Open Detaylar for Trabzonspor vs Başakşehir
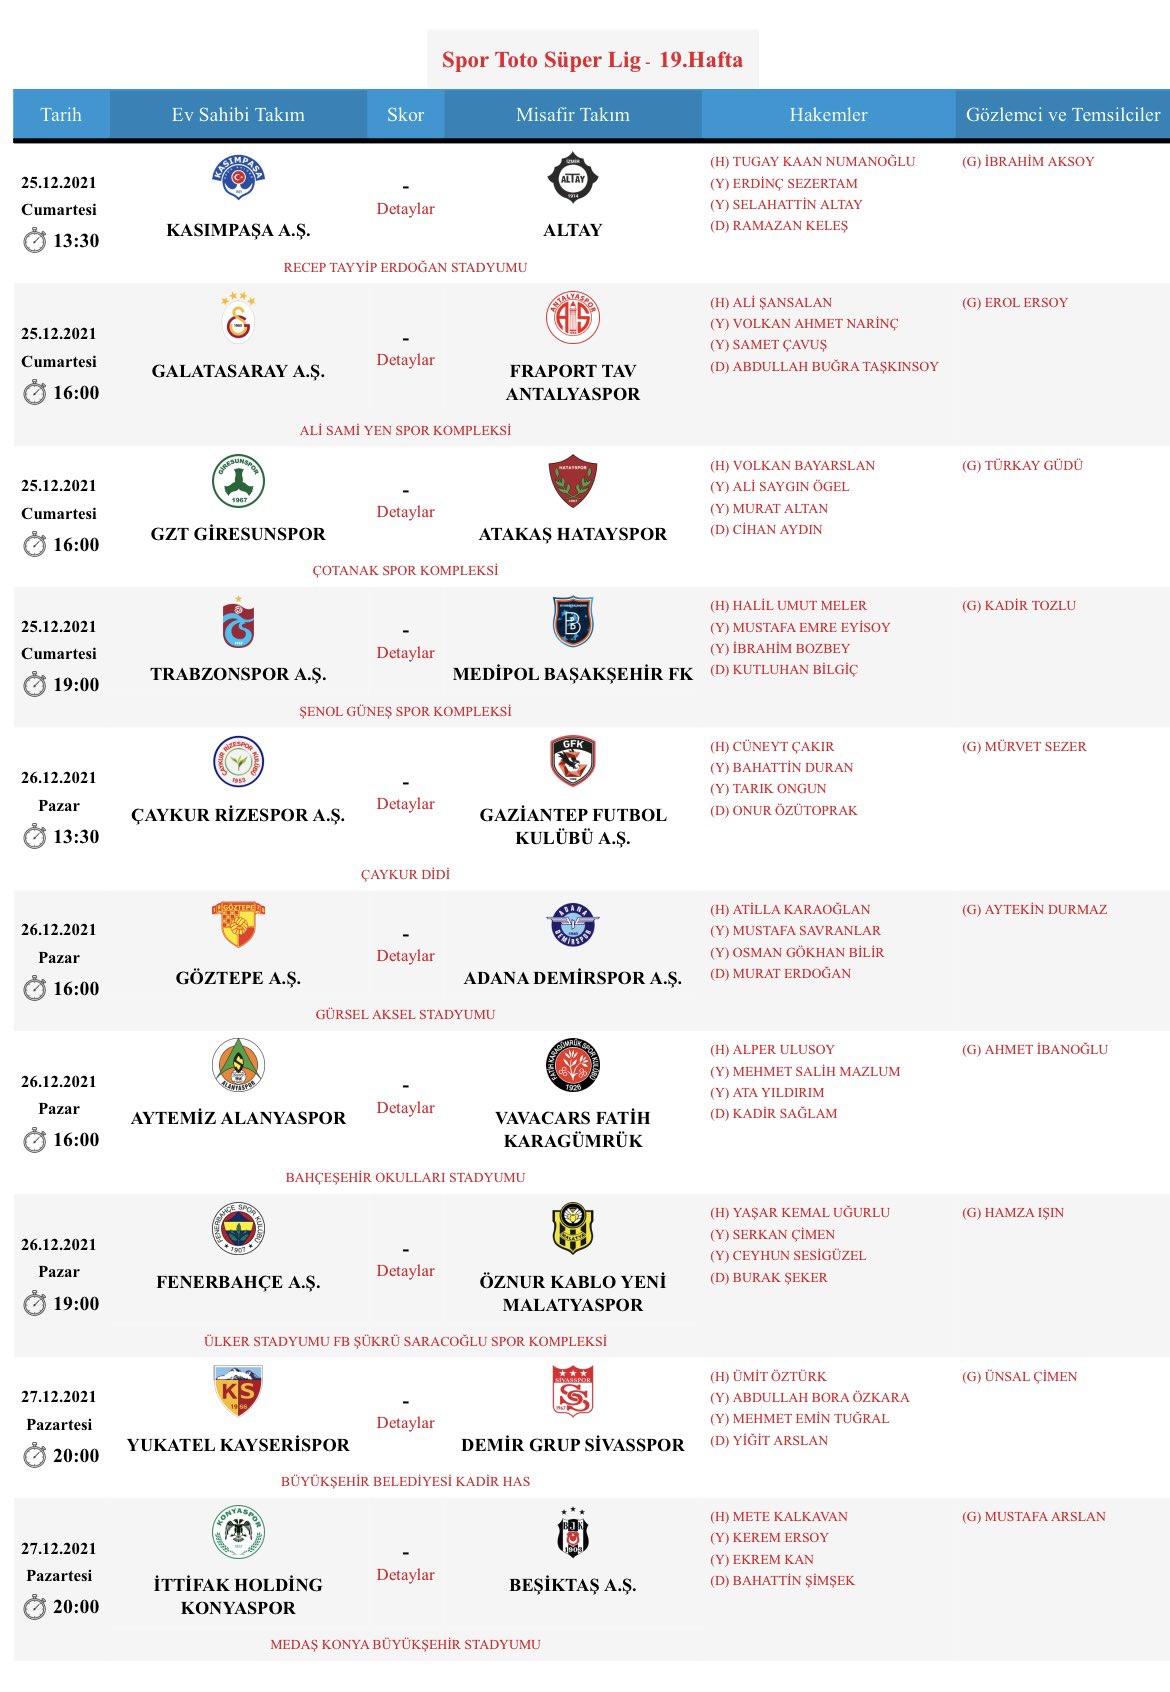This screenshot has width=1170, height=1692. click(x=405, y=653)
